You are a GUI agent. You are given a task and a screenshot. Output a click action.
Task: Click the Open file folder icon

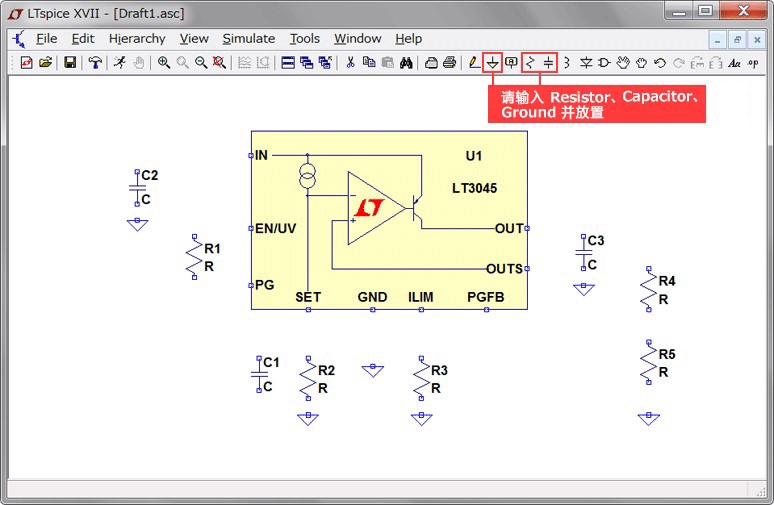[x=45, y=62]
